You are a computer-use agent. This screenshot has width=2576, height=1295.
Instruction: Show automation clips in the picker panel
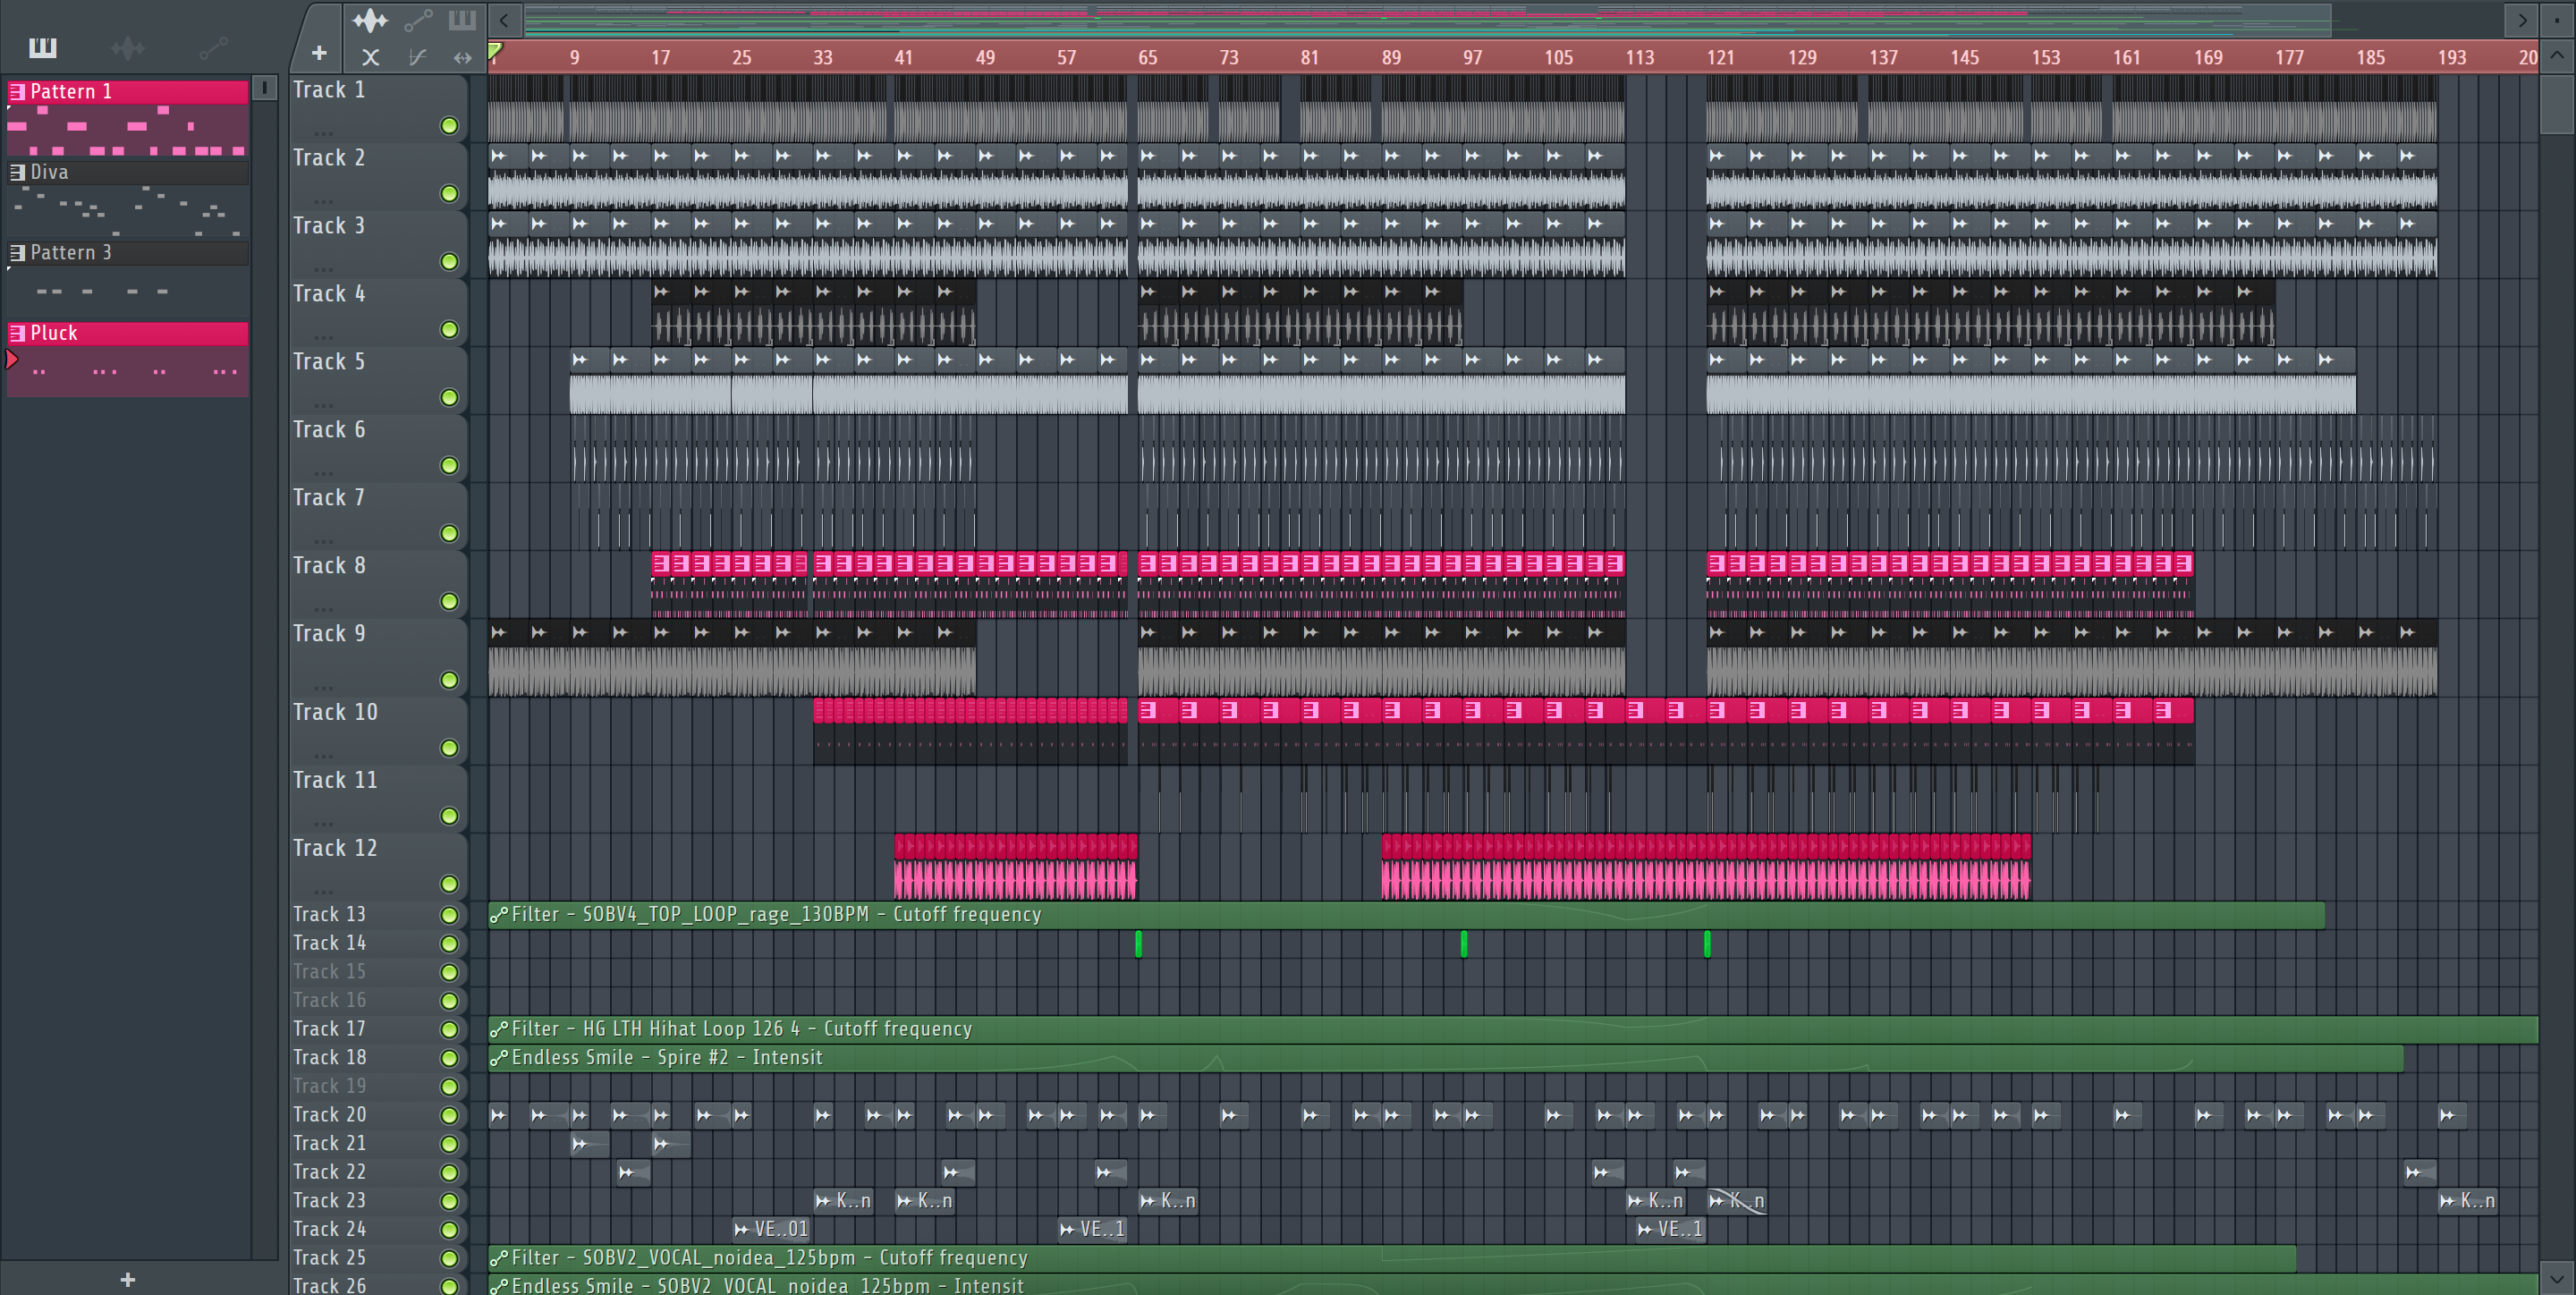point(213,47)
